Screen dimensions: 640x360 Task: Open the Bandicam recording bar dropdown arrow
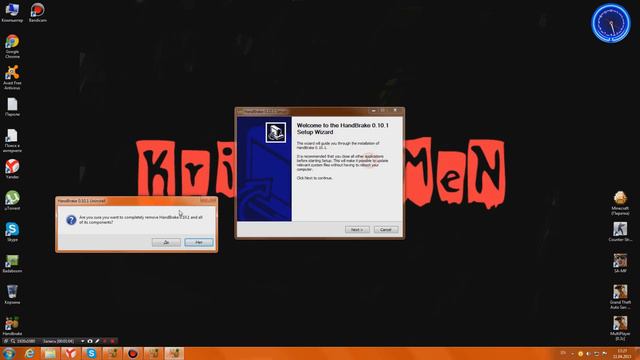(82, 341)
